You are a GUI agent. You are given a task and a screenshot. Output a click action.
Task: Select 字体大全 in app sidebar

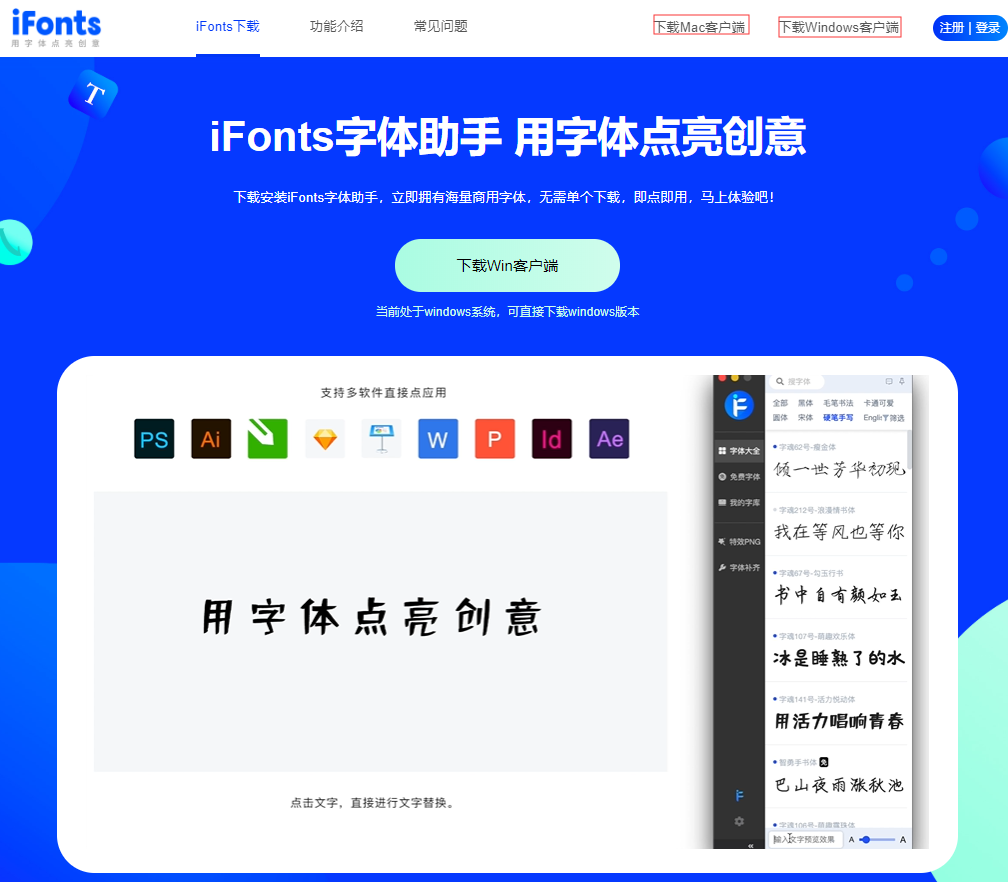pyautogui.click(x=739, y=451)
